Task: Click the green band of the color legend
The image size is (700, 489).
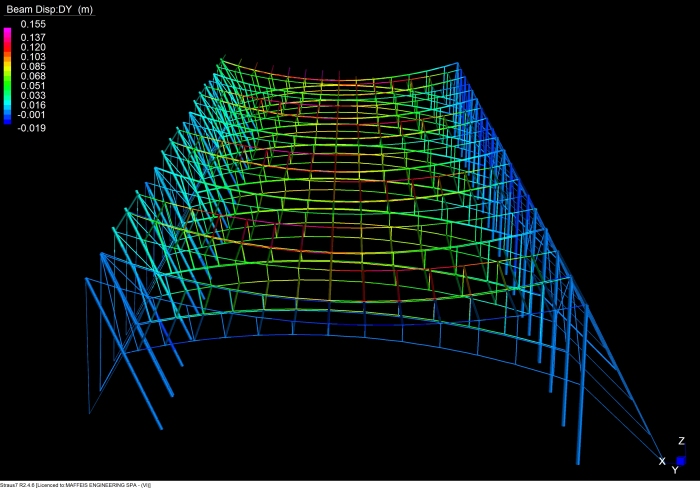Action: (x=8, y=80)
